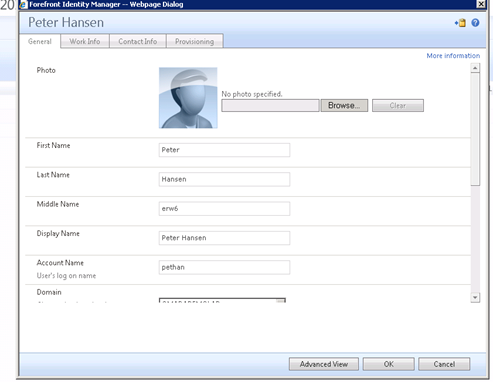Switch to the General tab
The image size is (493, 382).
tap(40, 41)
